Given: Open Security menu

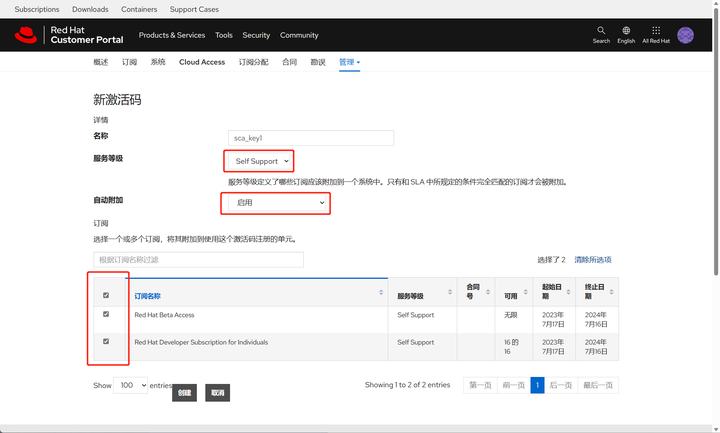Looking at the screenshot, I should pos(256,35).
